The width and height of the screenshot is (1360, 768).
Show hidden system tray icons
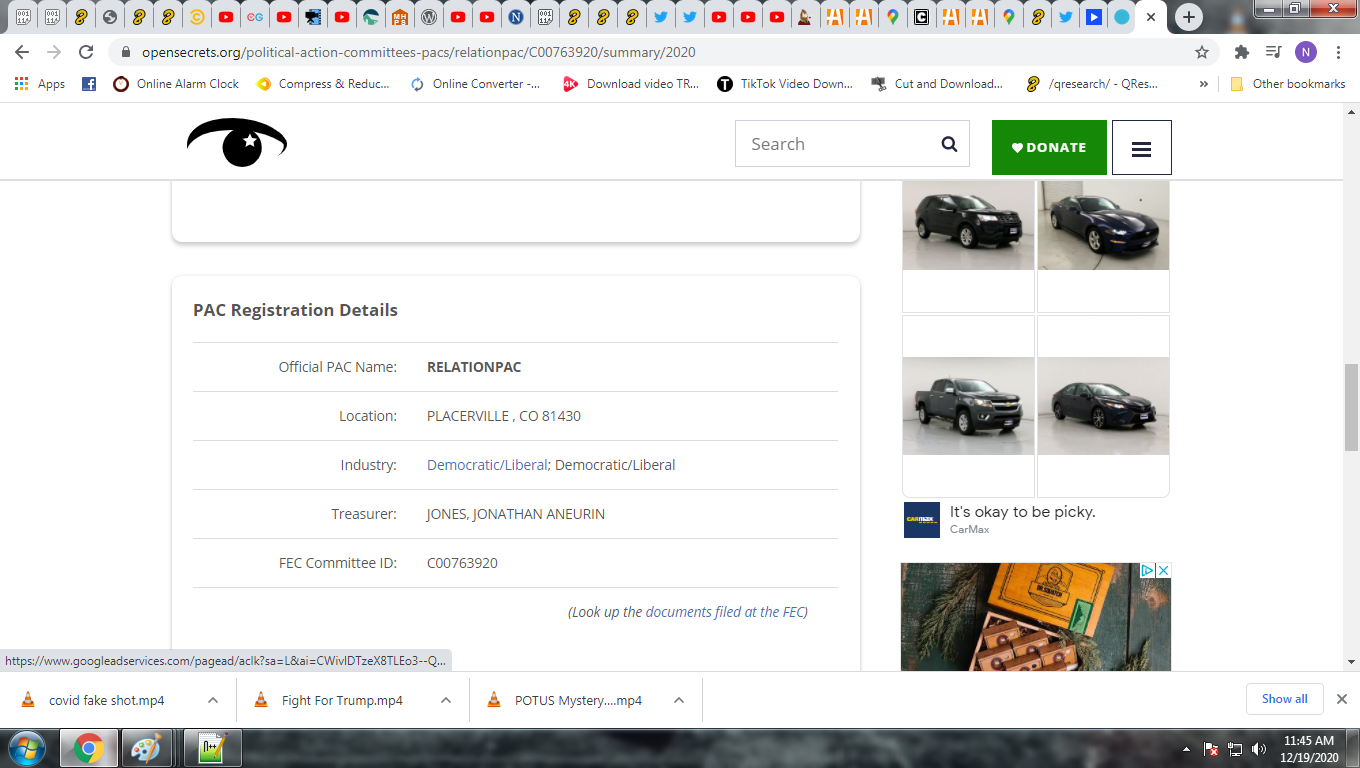click(1186, 749)
